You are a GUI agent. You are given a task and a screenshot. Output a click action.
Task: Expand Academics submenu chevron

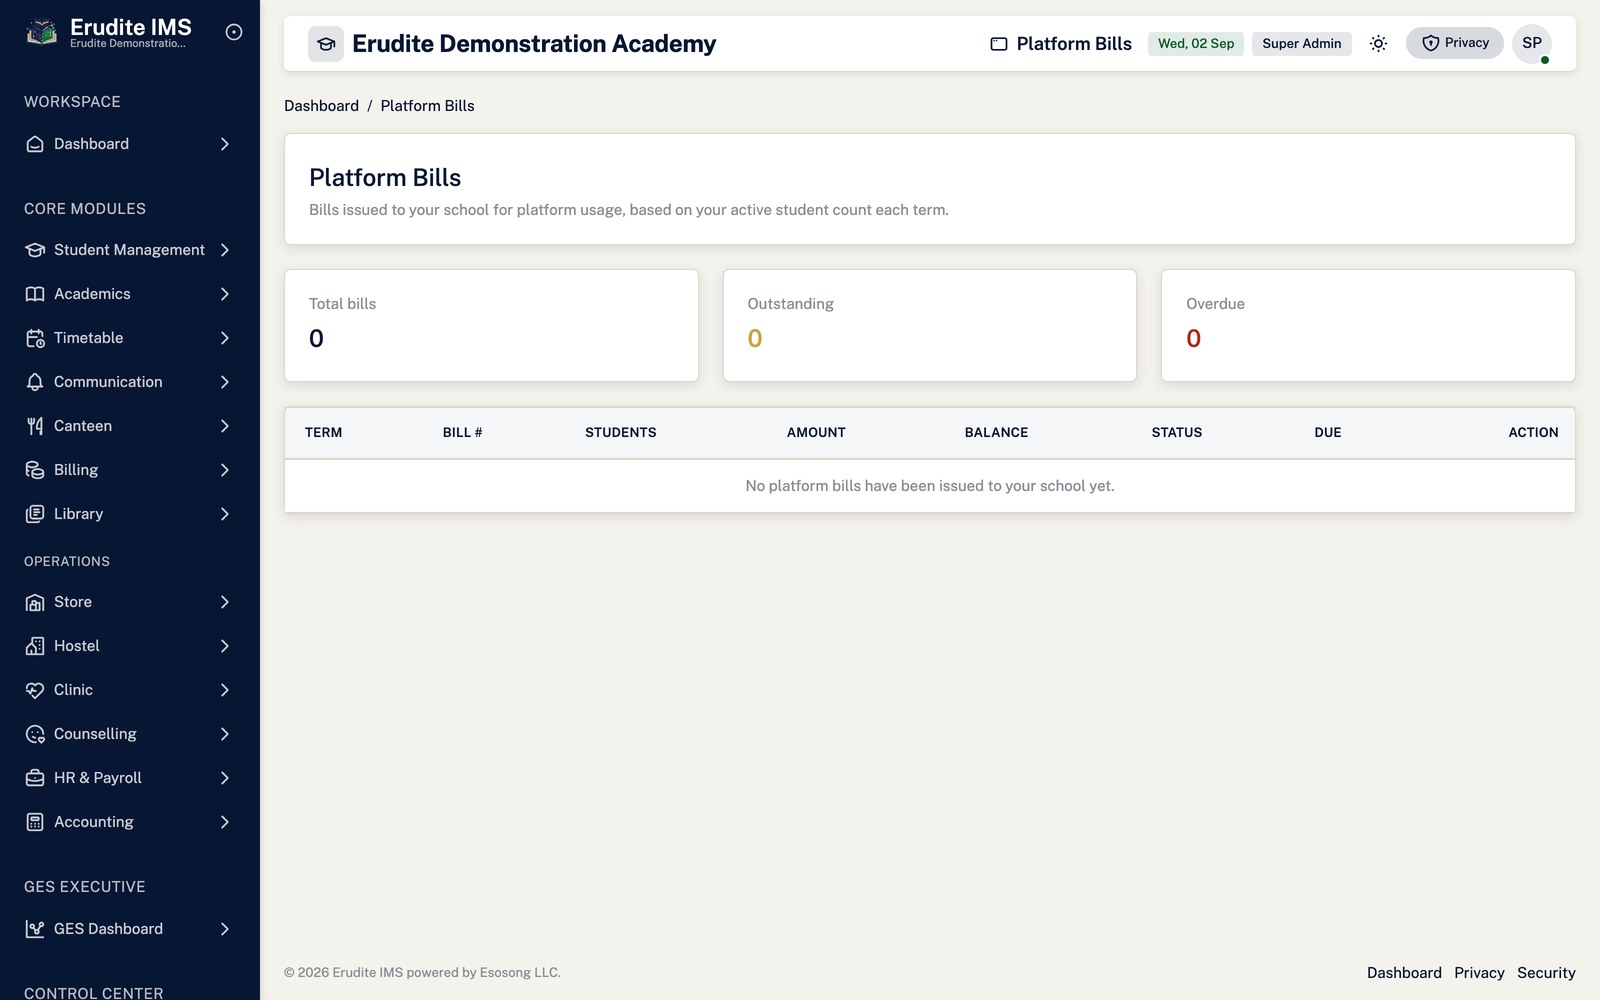pos(225,294)
